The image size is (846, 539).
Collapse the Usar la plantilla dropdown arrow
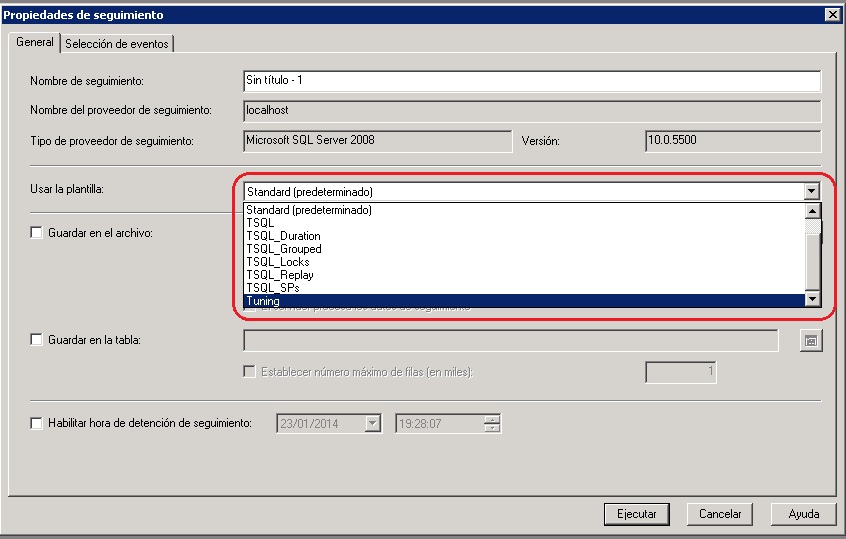[x=811, y=191]
